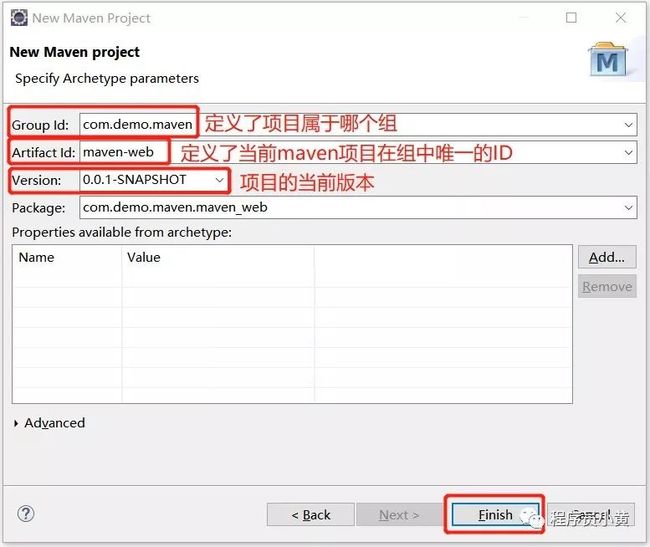The image size is (650, 547).
Task: Click into the Artifact Id field
Action: tap(358, 152)
